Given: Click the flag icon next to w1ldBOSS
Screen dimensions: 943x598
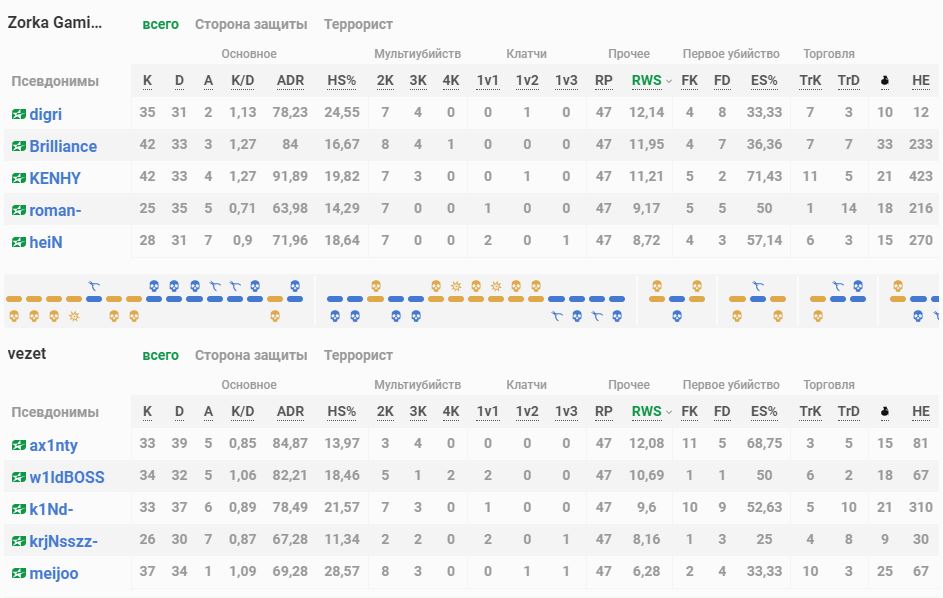Looking at the screenshot, I should [18, 477].
